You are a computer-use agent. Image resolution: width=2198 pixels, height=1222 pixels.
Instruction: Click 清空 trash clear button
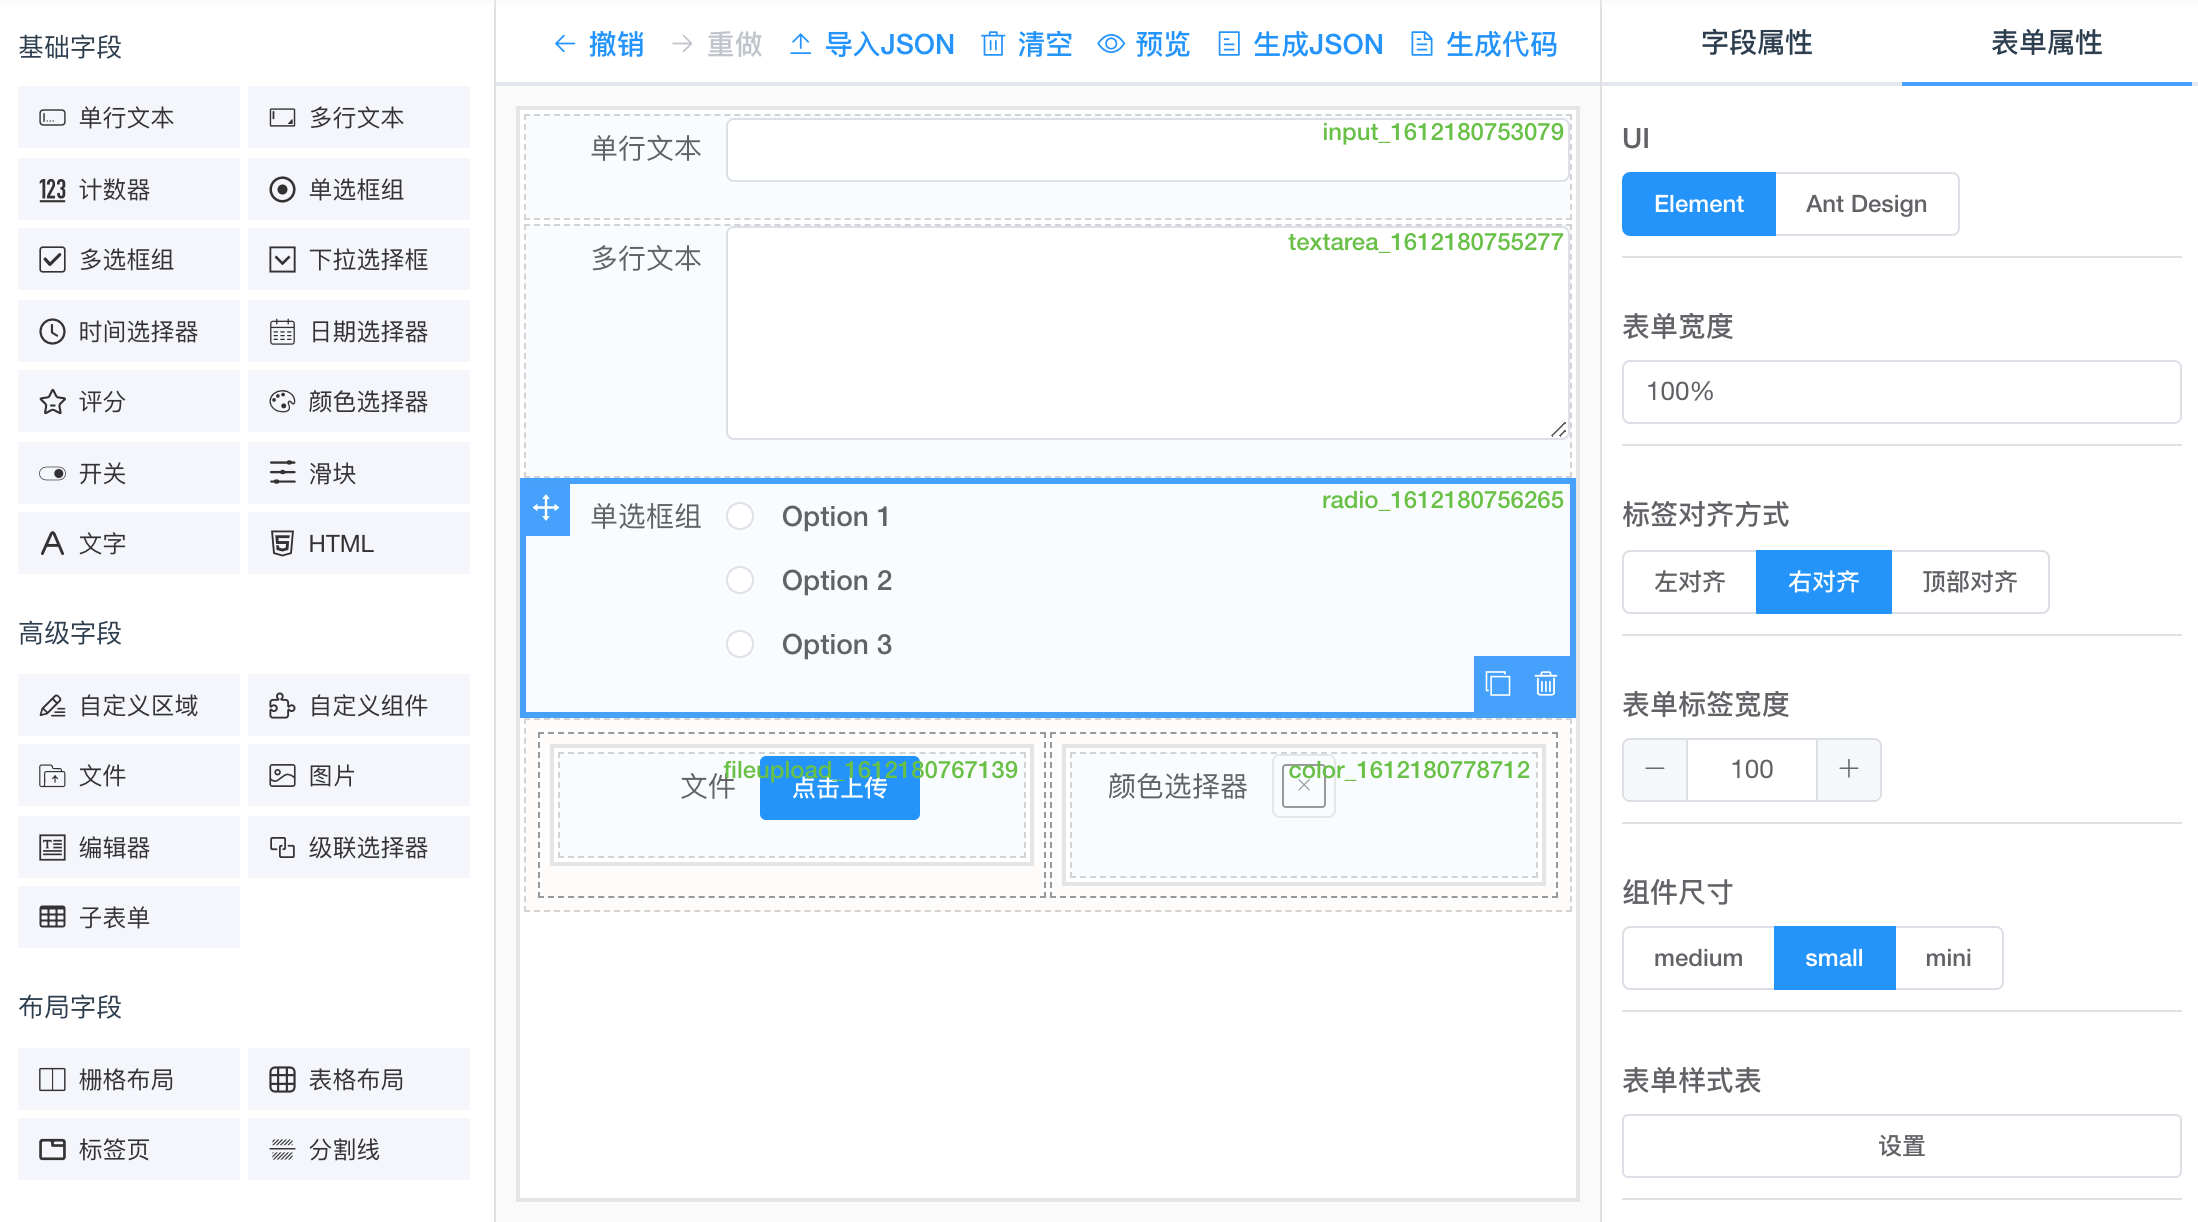tap(1027, 44)
